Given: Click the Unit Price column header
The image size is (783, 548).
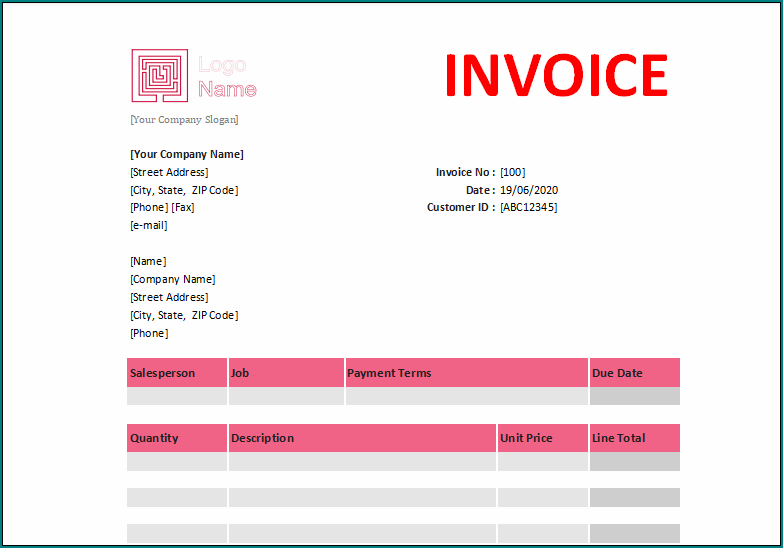Looking at the screenshot, I should 543,438.
